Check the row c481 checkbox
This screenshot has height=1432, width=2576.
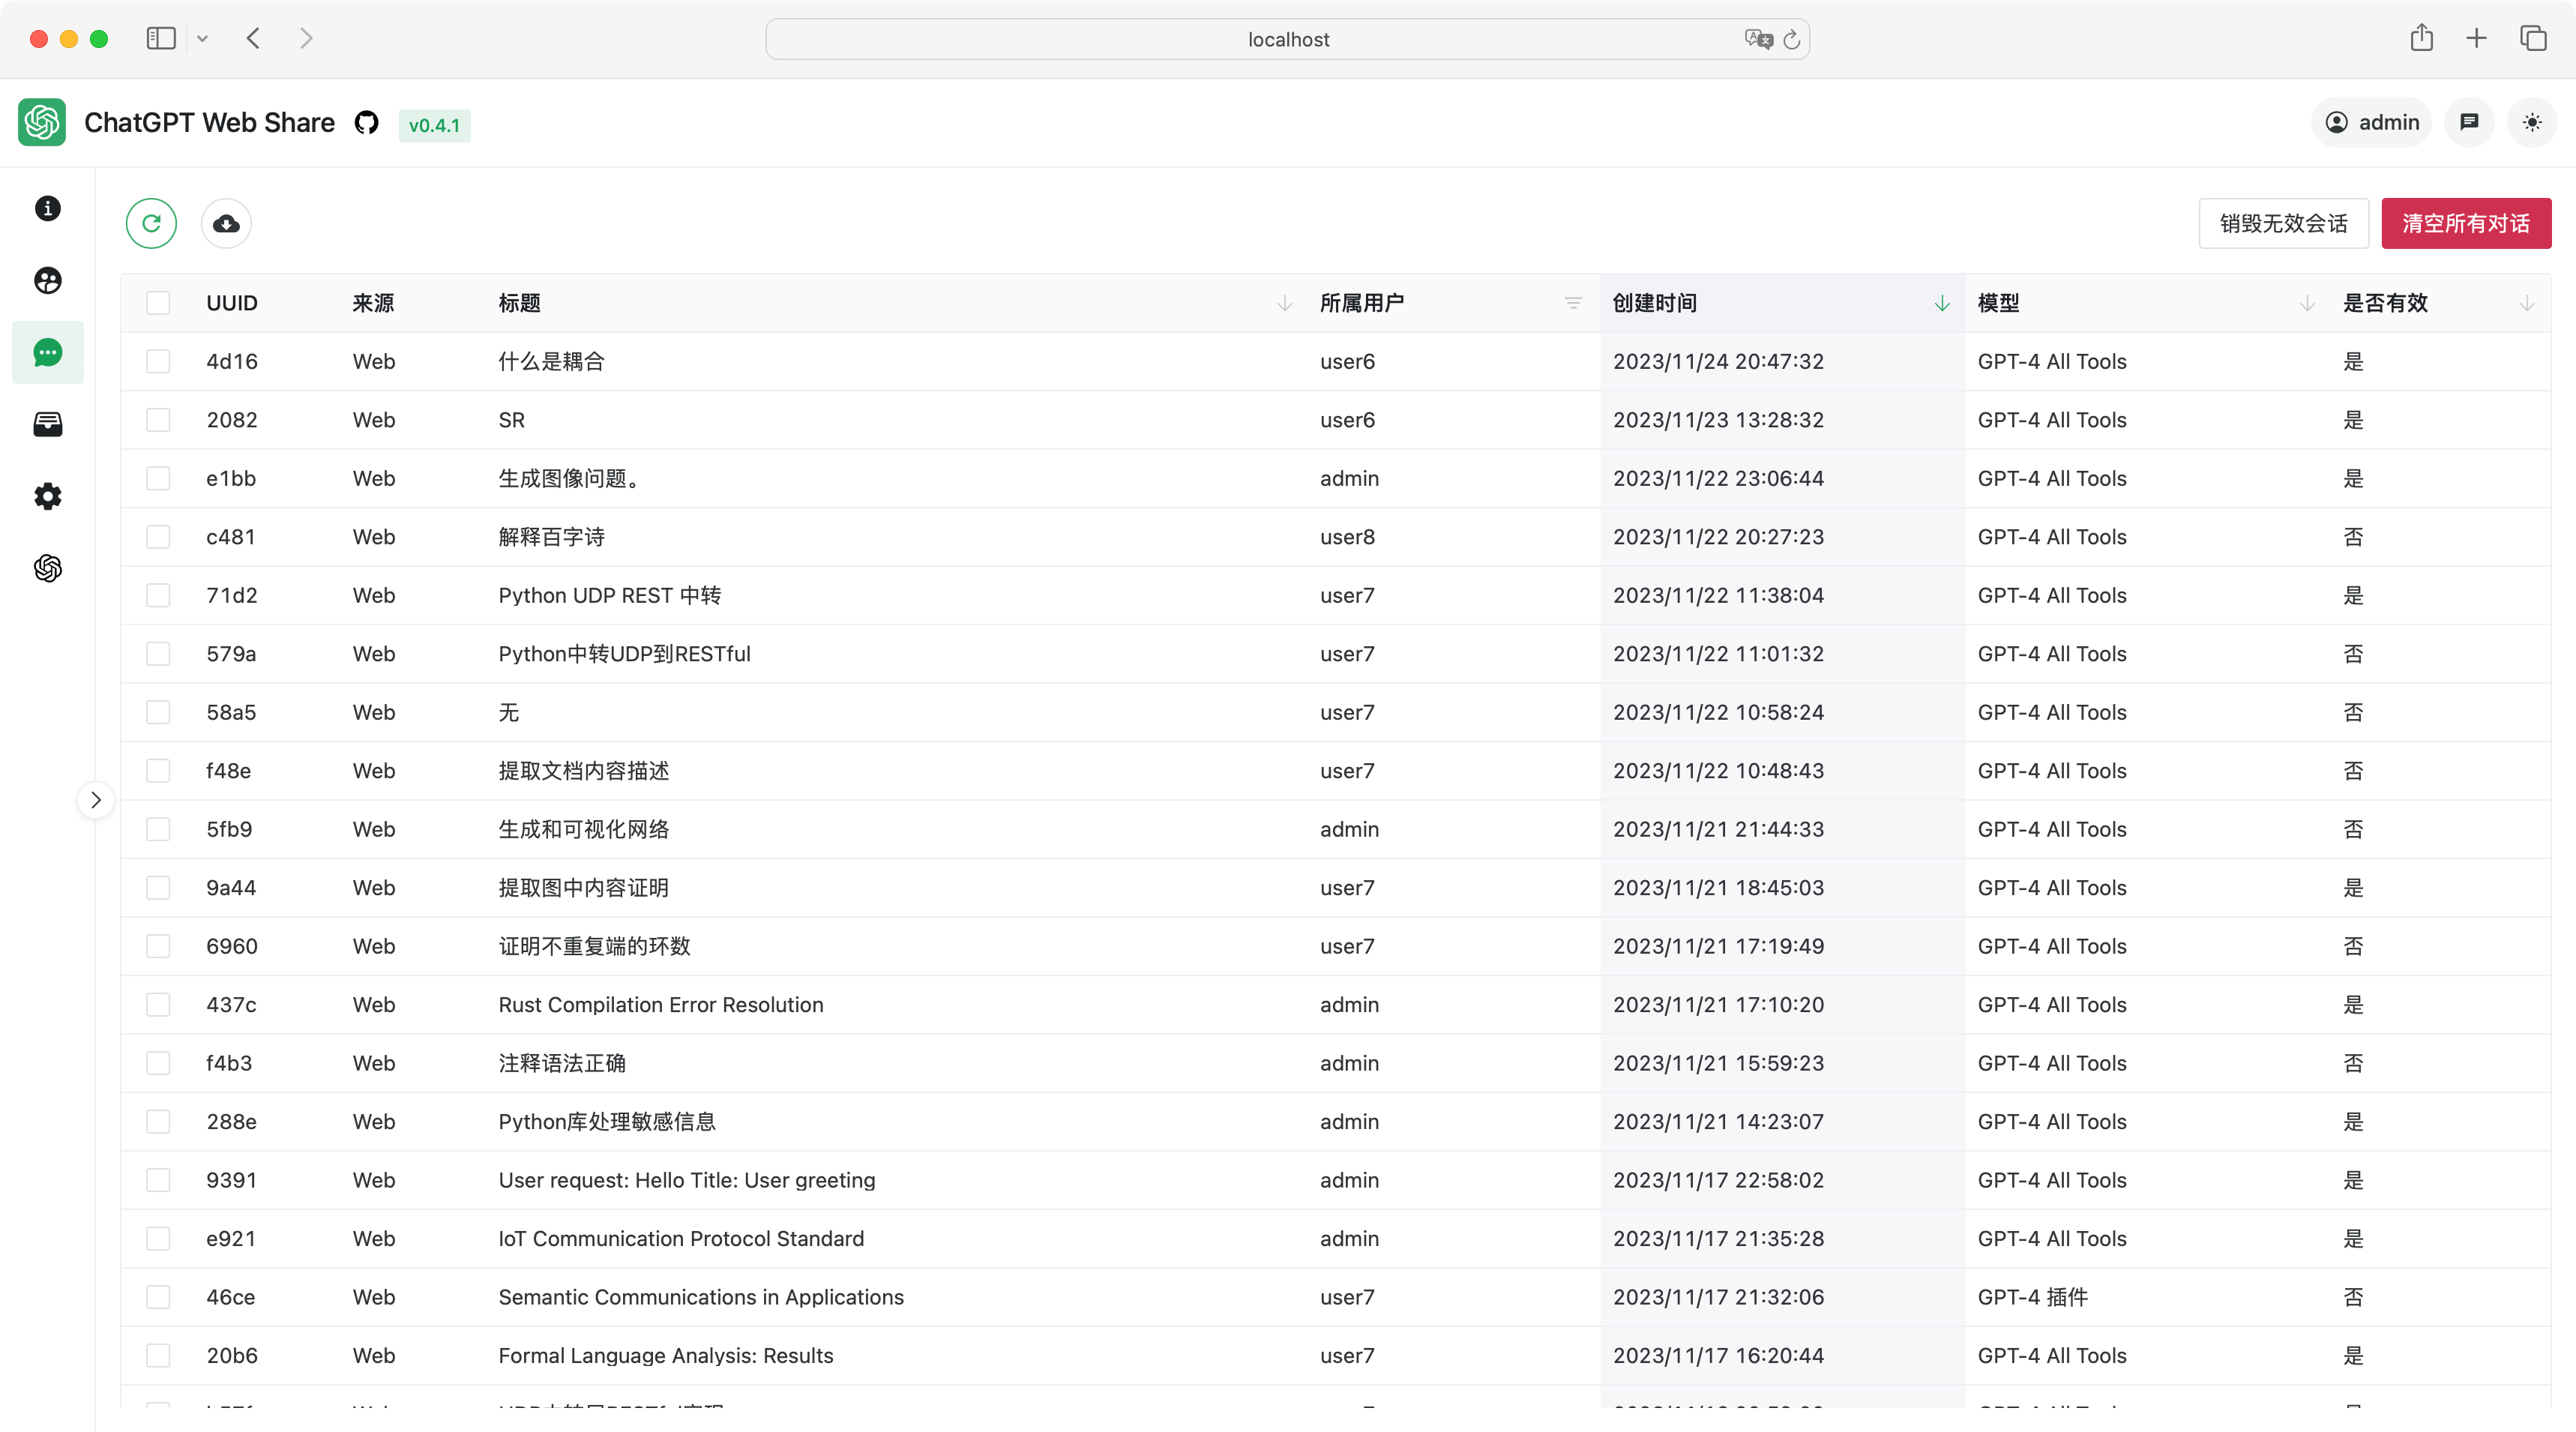[158, 537]
